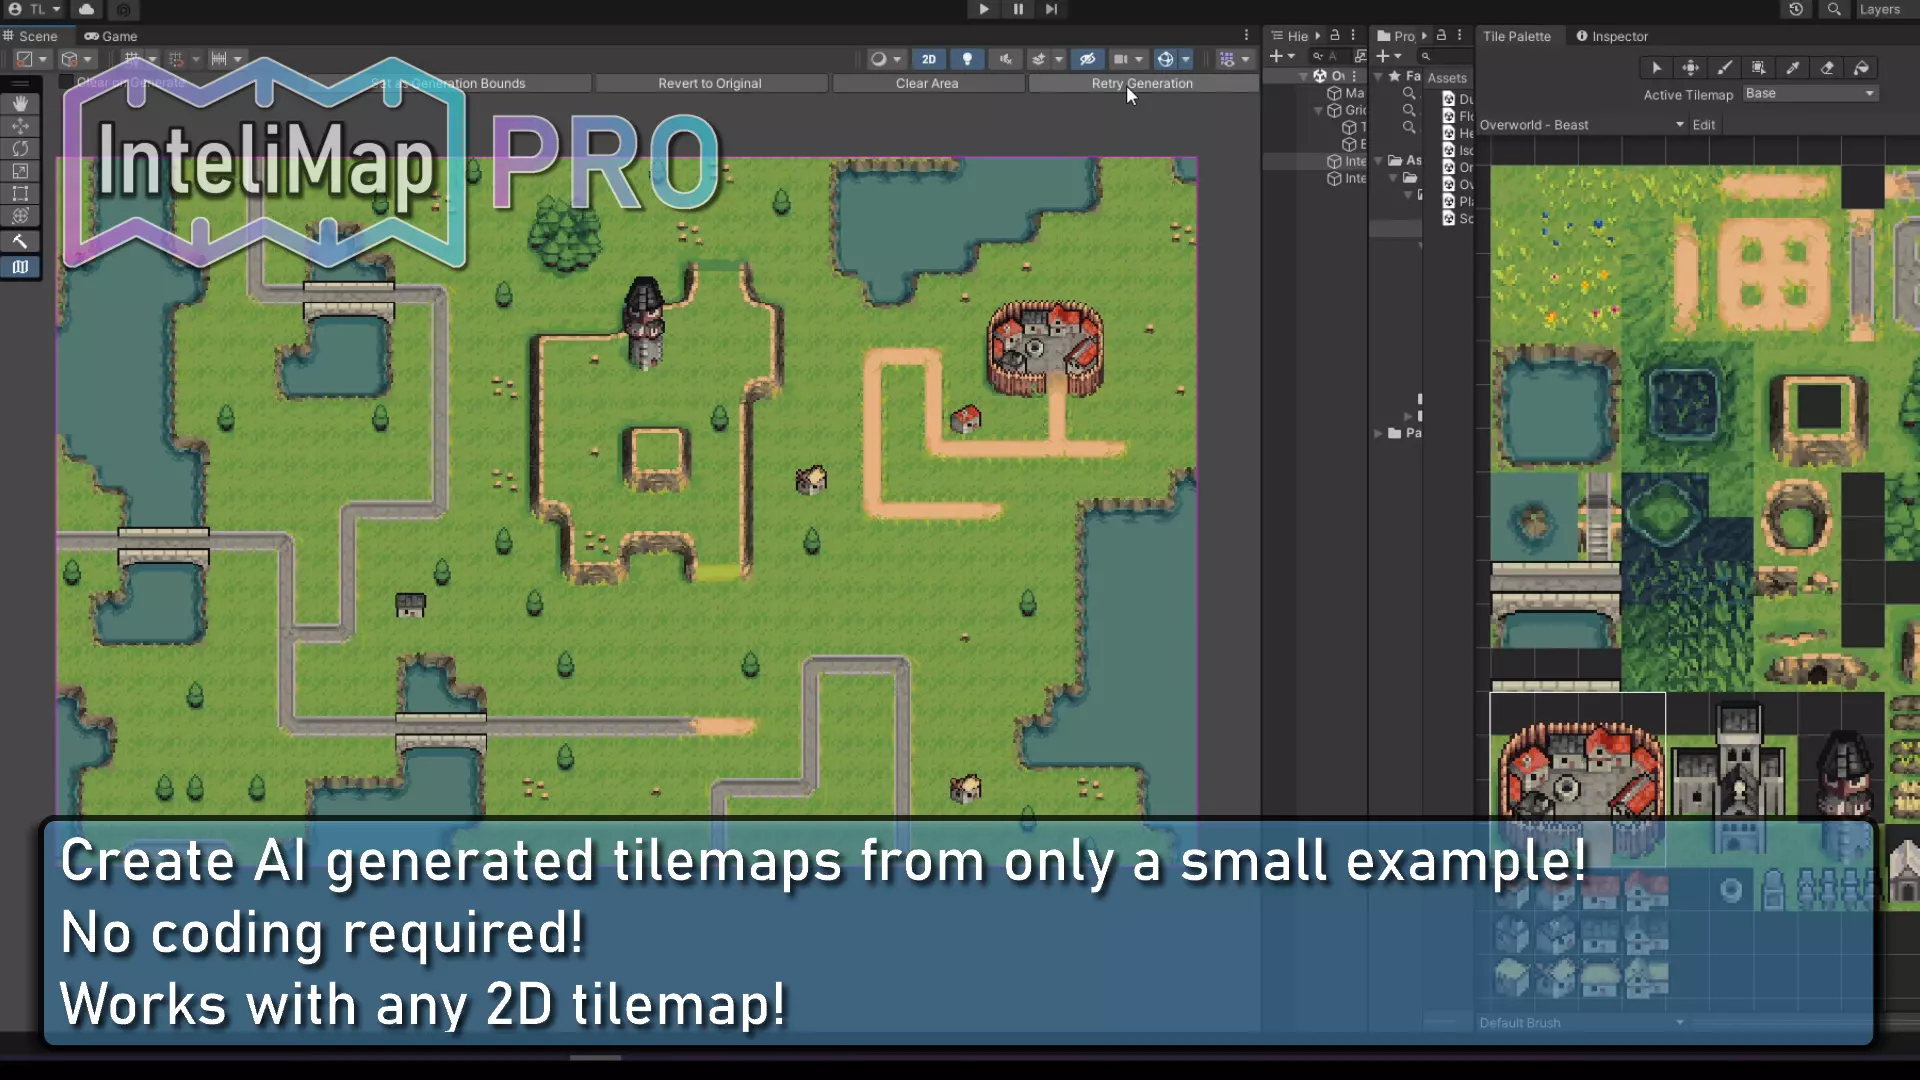The height and width of the screenshot is (1080, 1920).
Task: Choose the Tile Palette select arrow tool
Action: point(1656,68)
